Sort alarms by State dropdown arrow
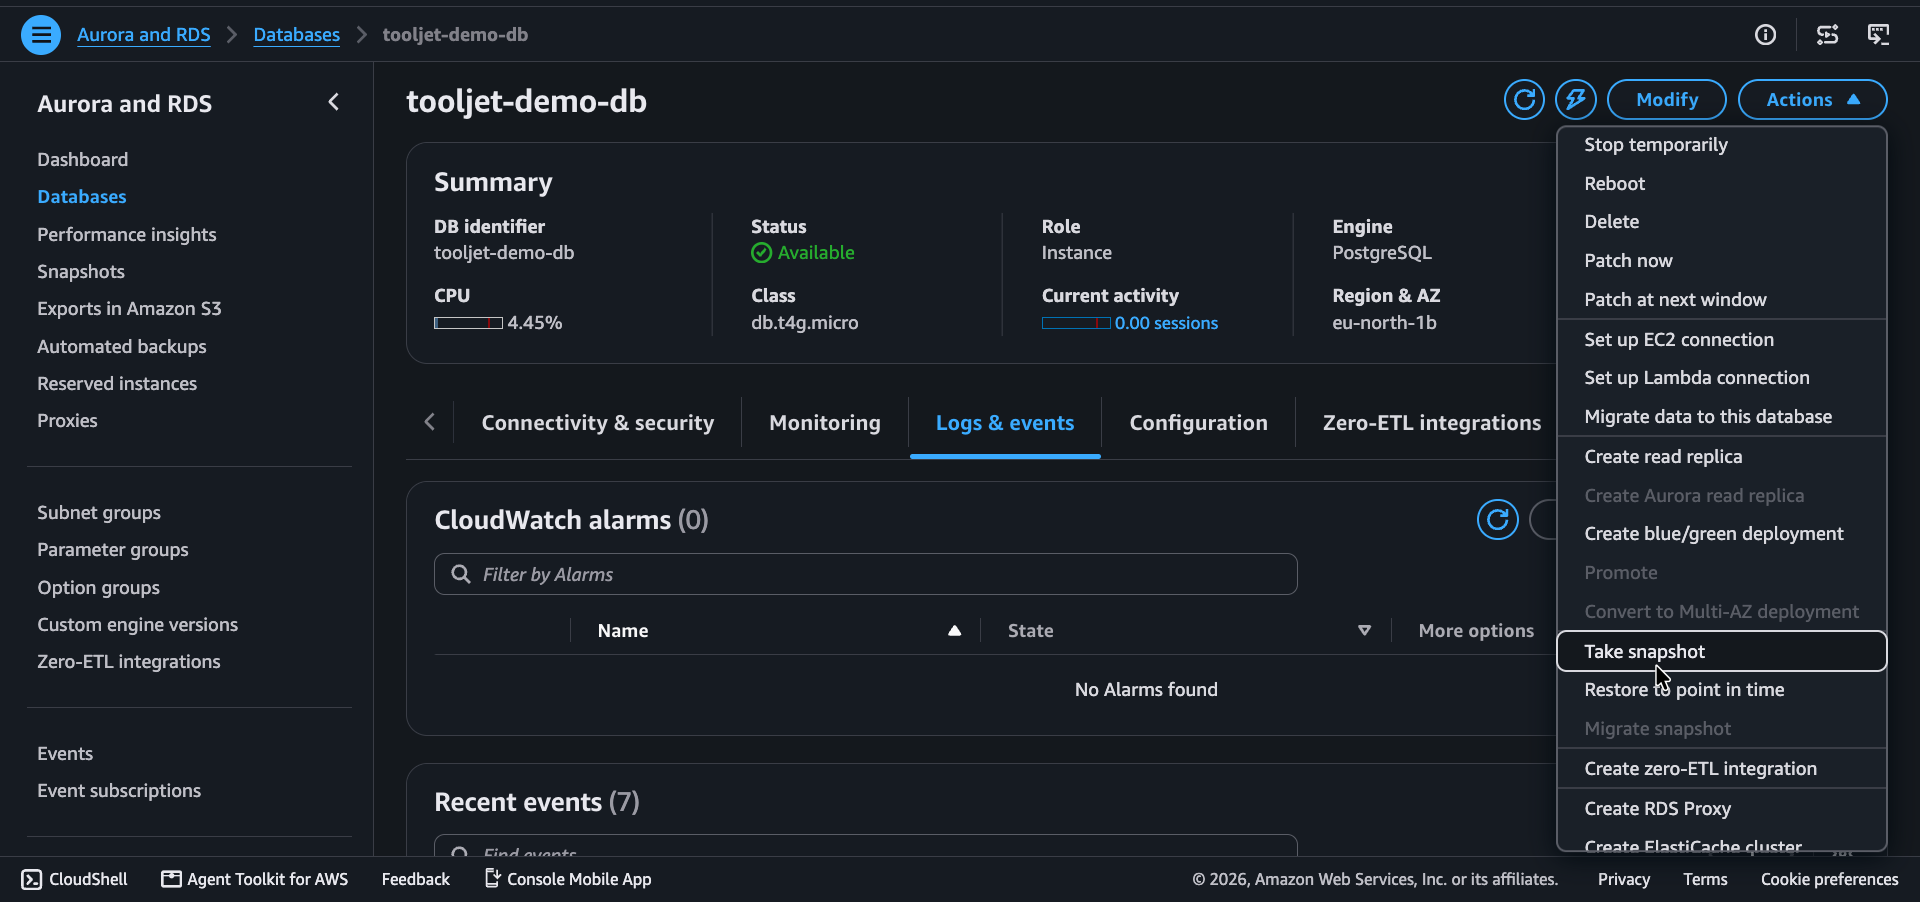1920x902 pixels. coord(1364,631)
